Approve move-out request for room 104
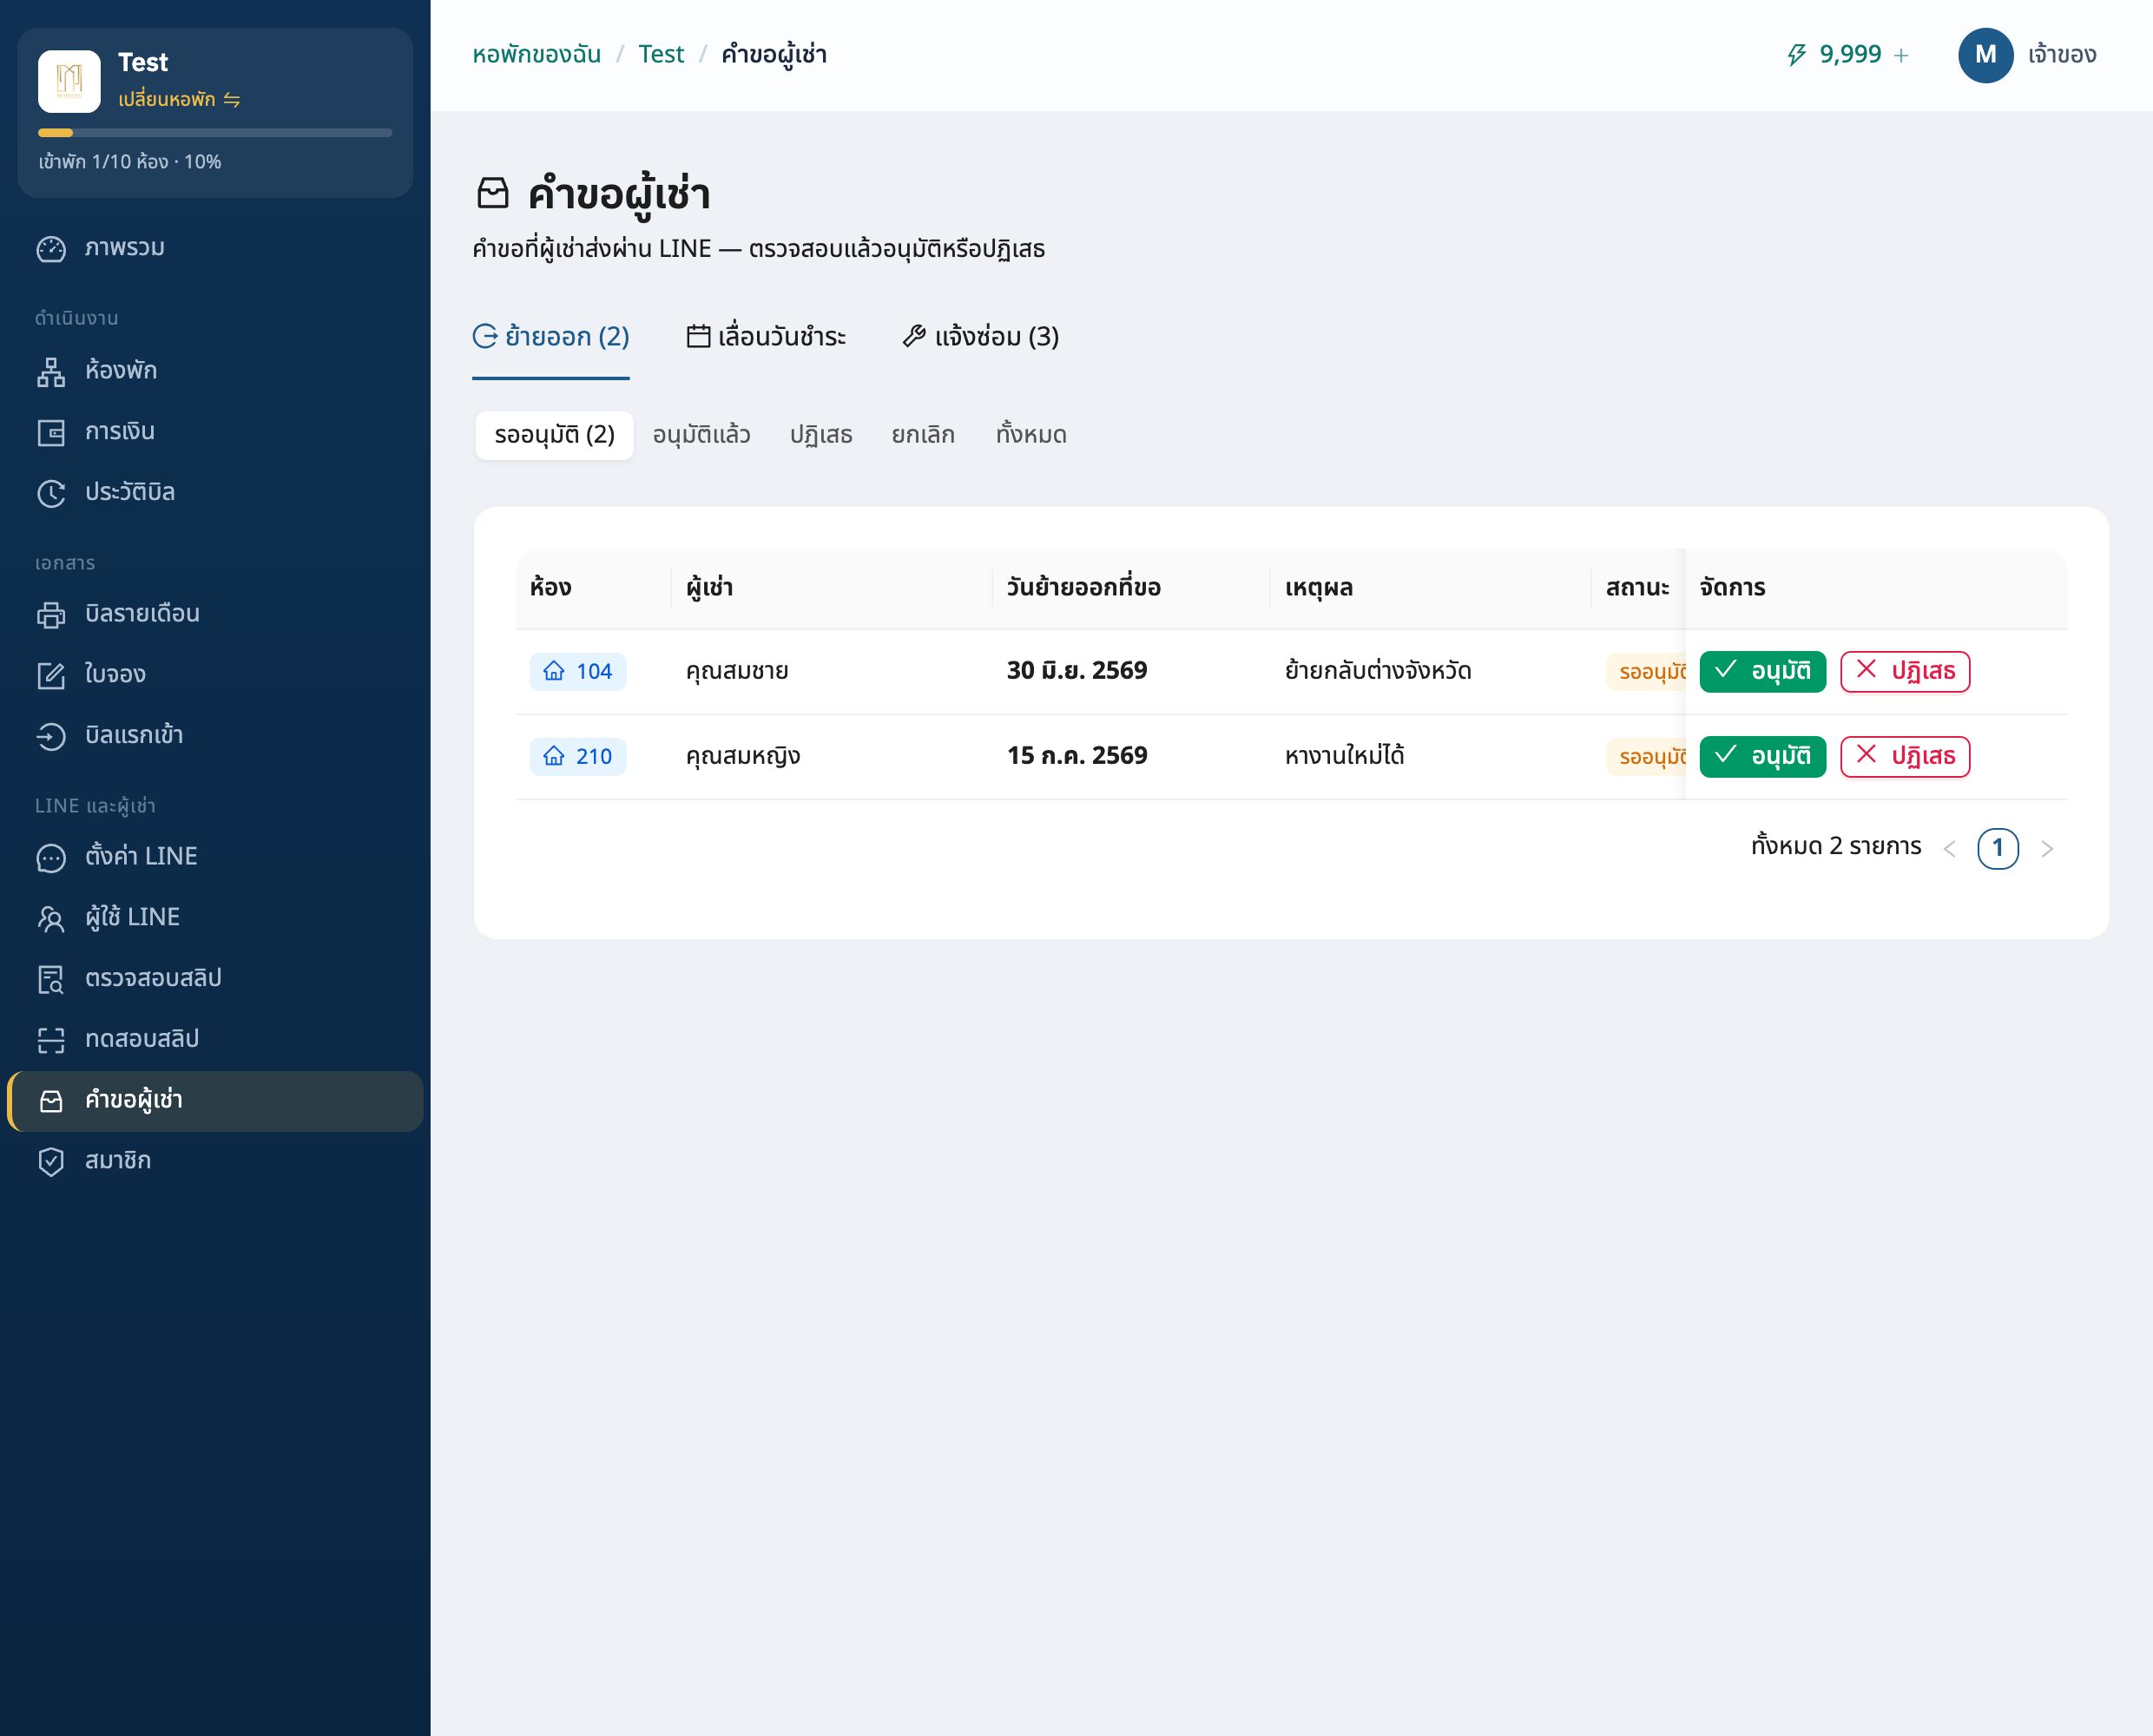 pos(1763,672)
